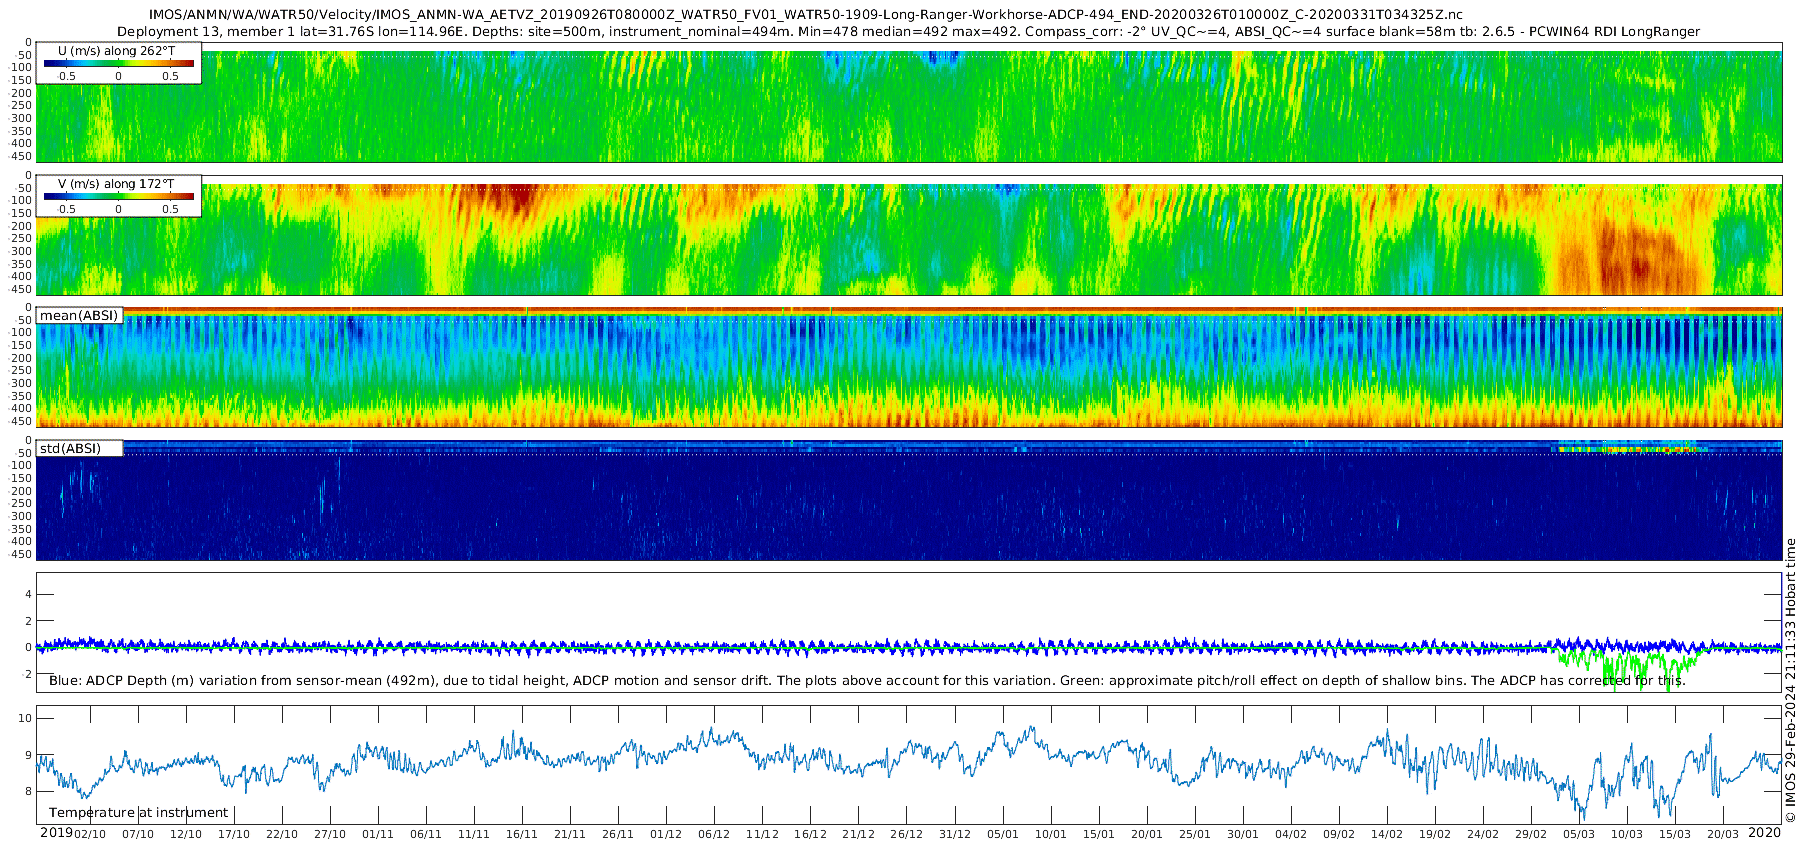Click the 15/03 date tick label
The width and height of the screenshot is (1800, 850).
(1675, 834)
